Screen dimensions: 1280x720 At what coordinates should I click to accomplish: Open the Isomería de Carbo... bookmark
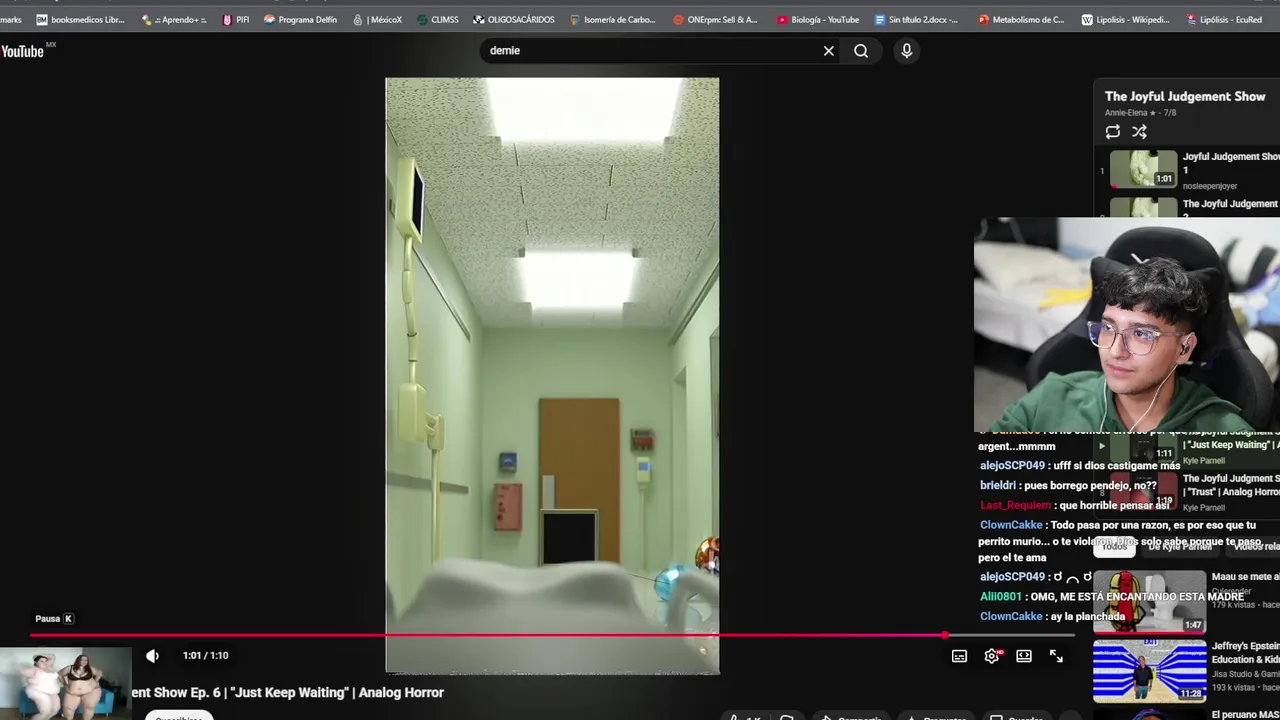[x=612, y=19]
